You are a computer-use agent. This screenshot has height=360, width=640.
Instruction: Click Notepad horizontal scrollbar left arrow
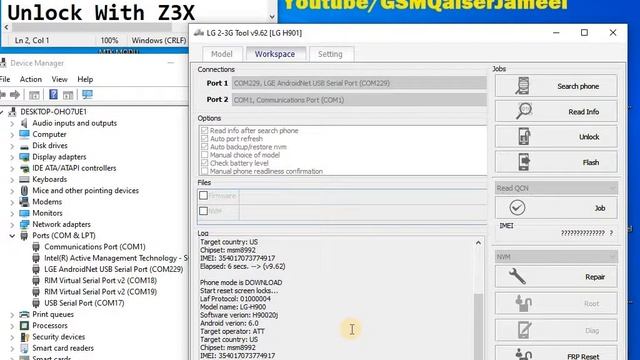[x=6, y=27]
